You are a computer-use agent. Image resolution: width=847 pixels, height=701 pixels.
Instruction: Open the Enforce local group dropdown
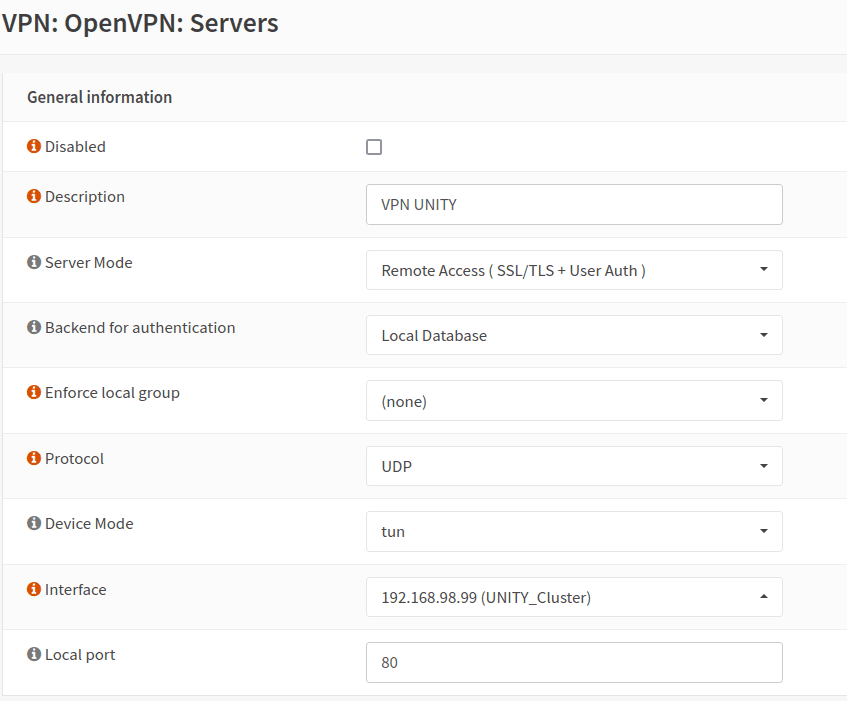click(x=574, y=401)
